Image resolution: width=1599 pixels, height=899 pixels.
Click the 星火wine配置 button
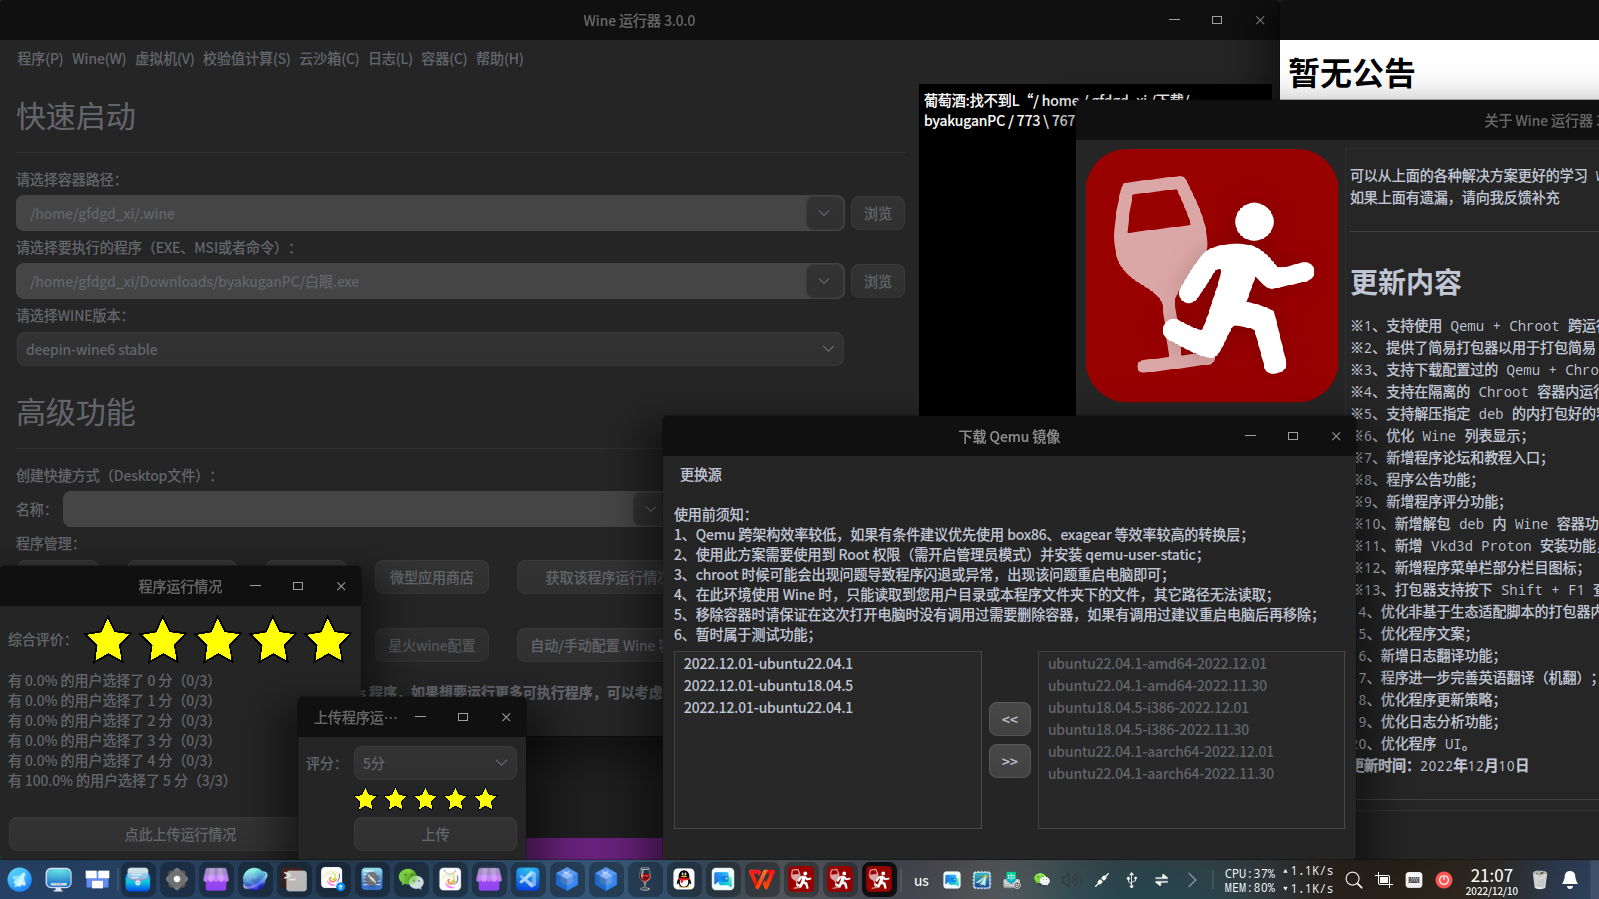coord(432,646)
